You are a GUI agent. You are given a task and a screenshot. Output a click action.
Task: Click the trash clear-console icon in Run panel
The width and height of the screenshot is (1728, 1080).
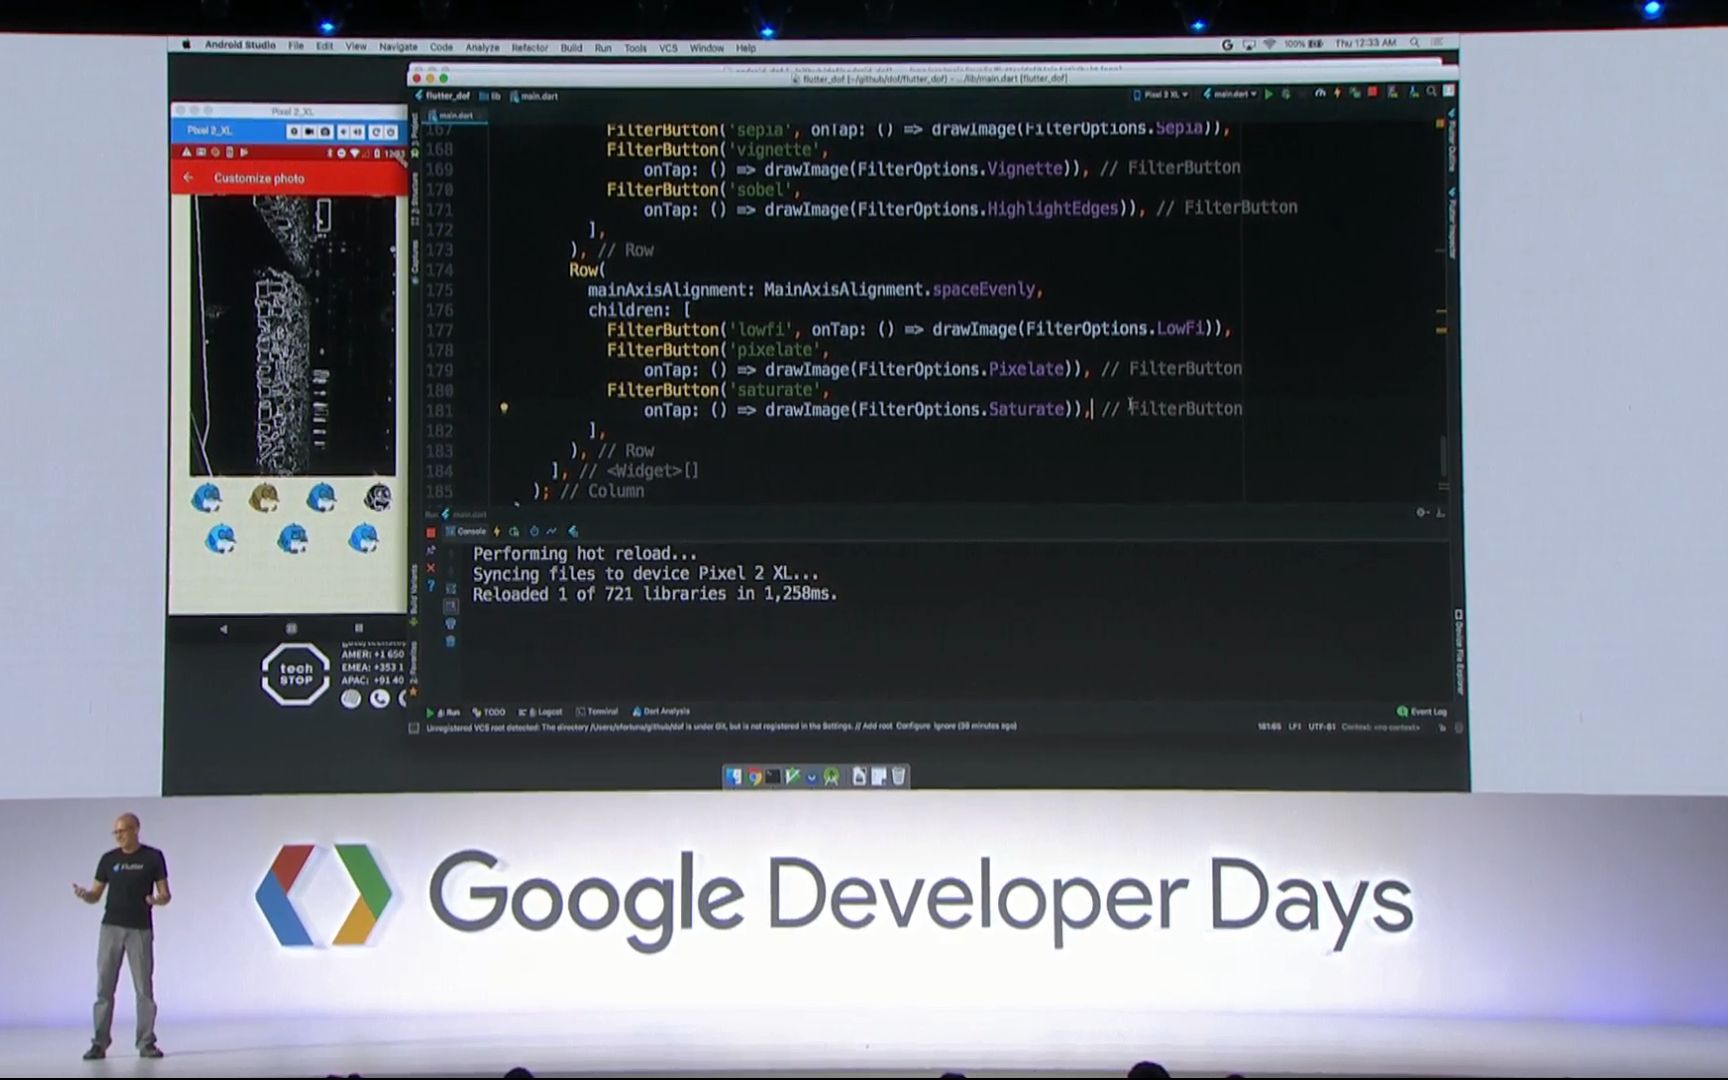point(450,641)
